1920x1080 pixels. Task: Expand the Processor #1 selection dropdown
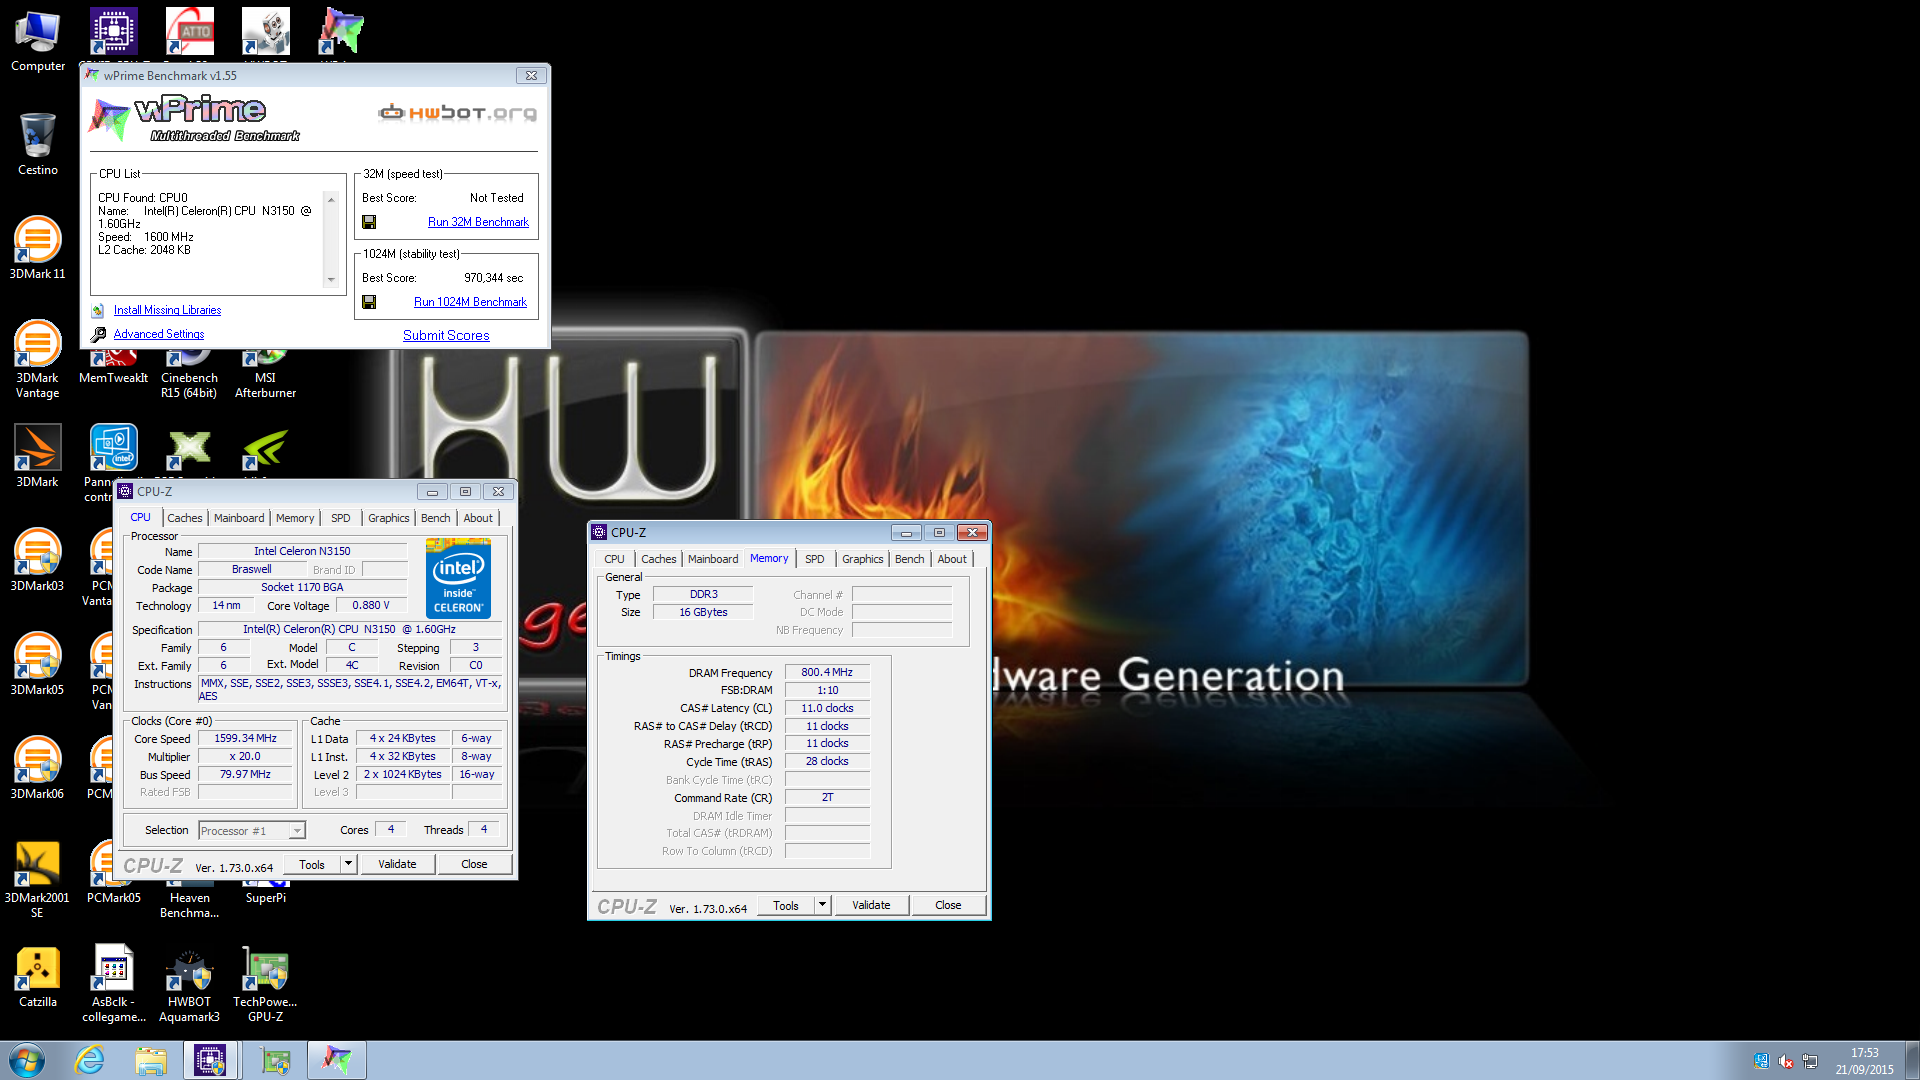(x=297, y=831)
